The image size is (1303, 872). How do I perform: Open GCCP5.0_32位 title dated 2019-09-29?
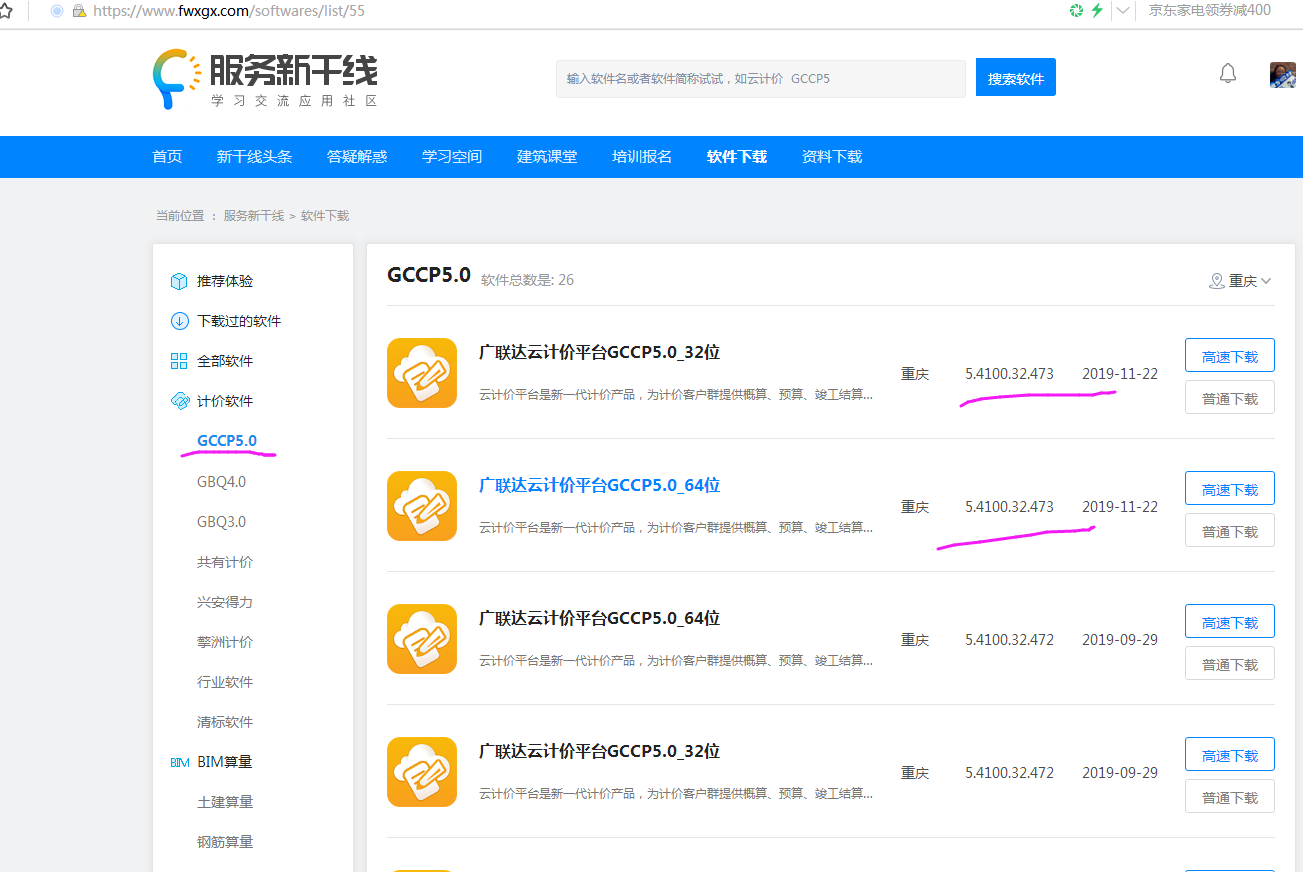pos(600,751)
